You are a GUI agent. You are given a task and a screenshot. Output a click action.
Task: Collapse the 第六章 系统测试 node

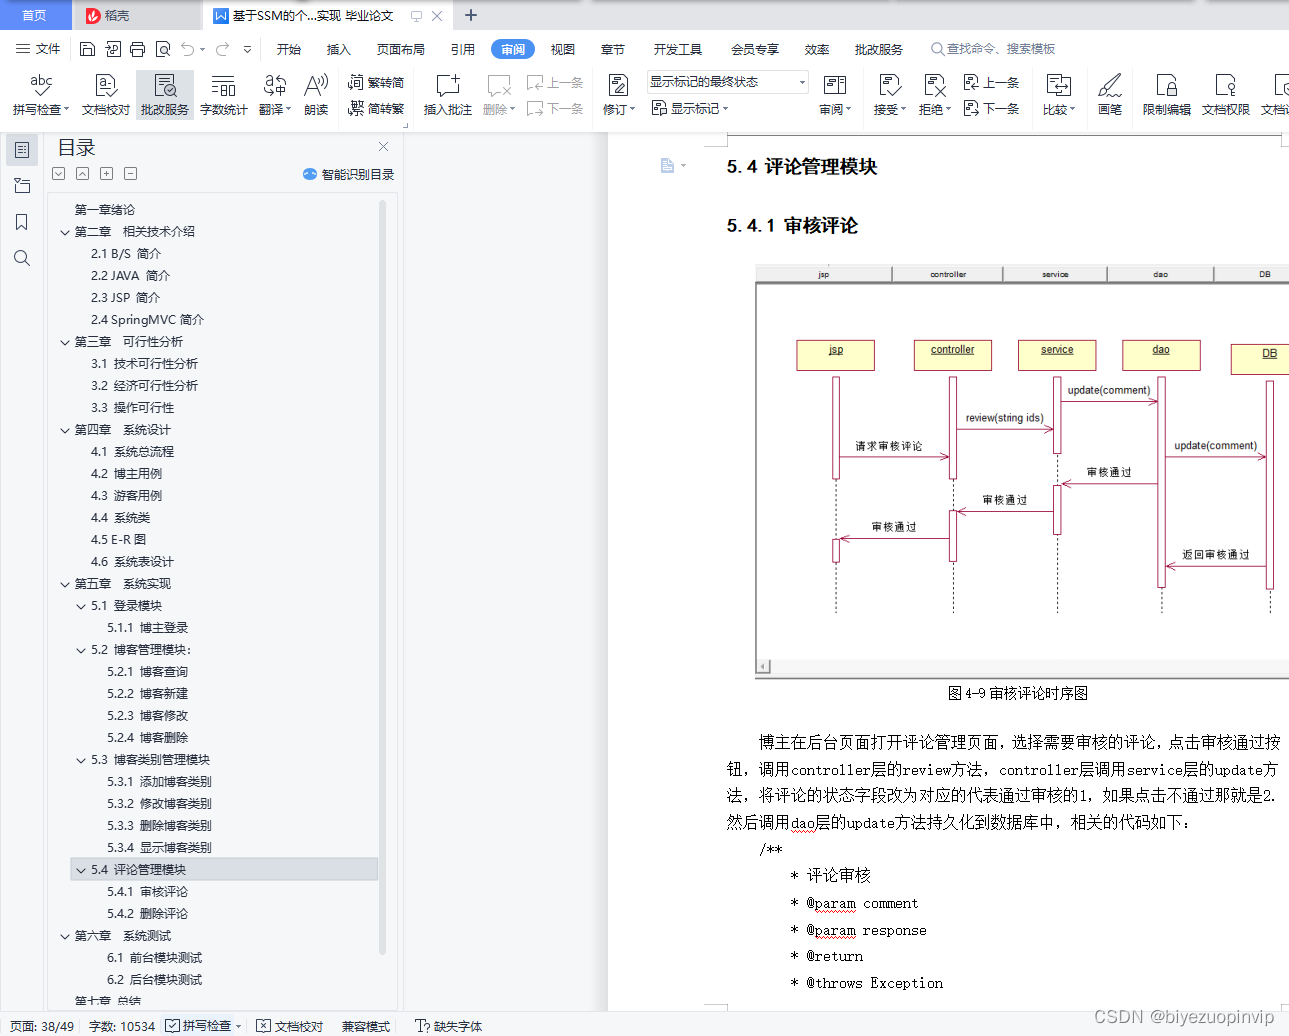coord(65,936)
